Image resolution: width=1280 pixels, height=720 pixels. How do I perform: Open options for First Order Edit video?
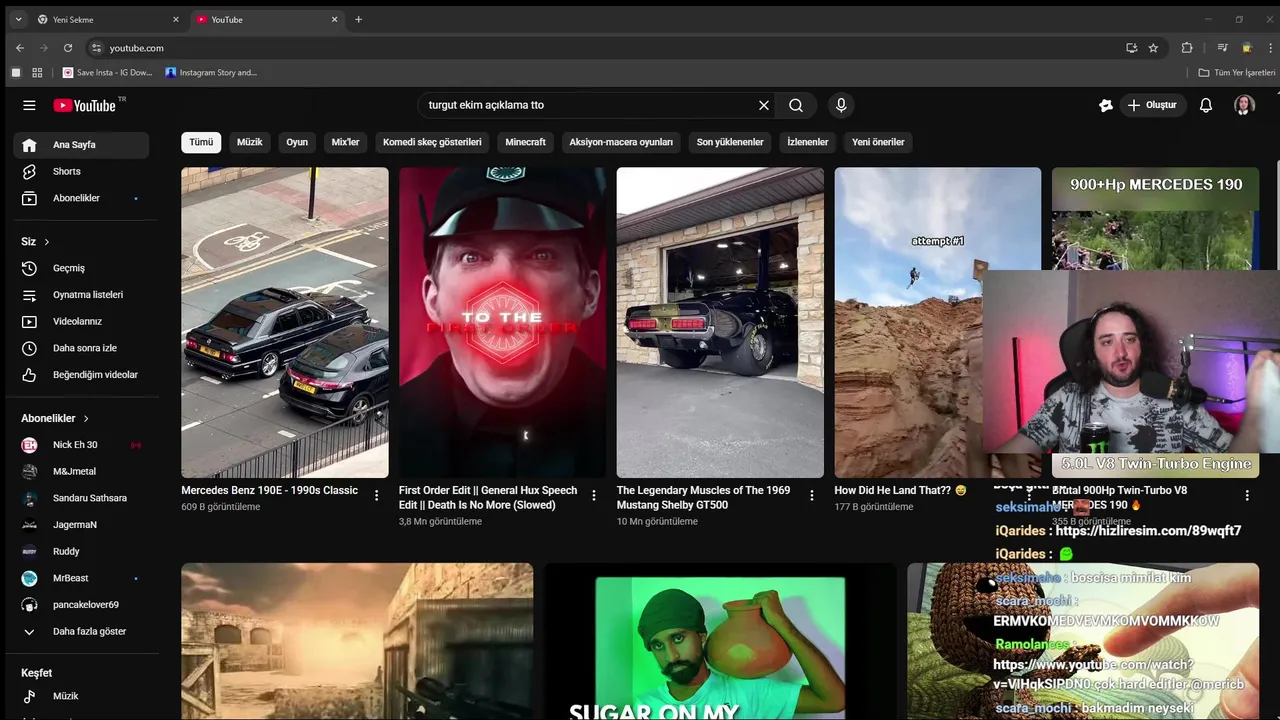click(594, 495)
